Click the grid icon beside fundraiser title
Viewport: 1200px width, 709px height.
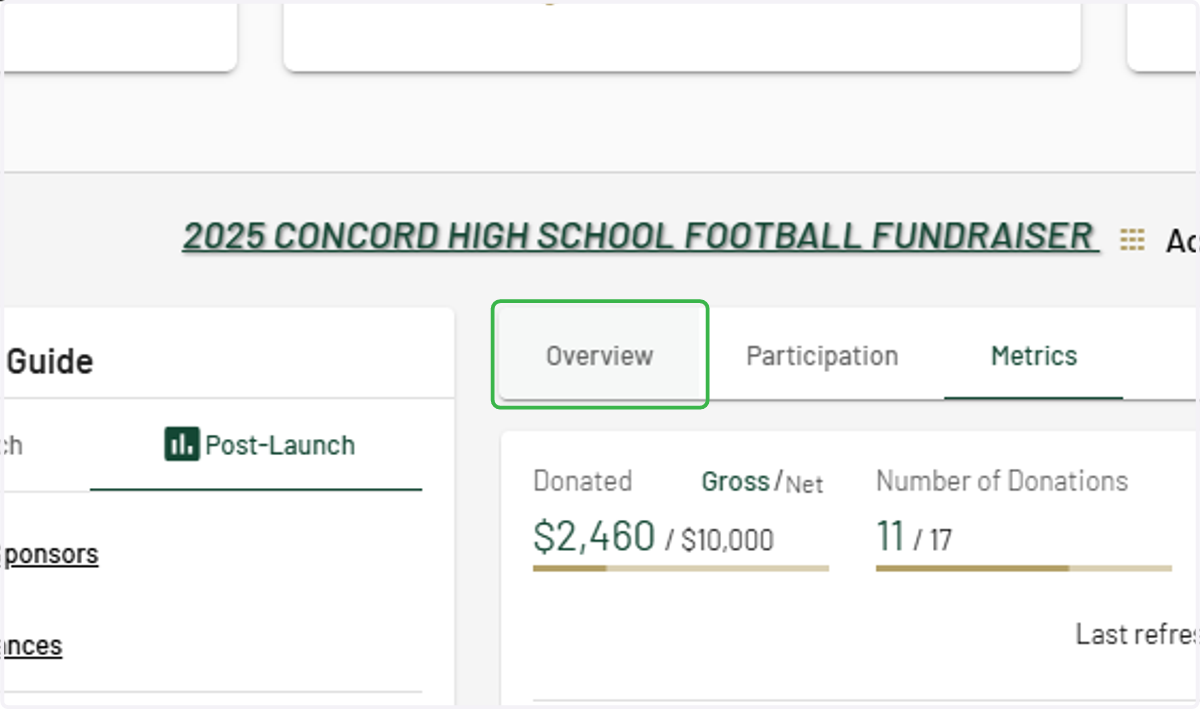click(x=1132, y=239)
